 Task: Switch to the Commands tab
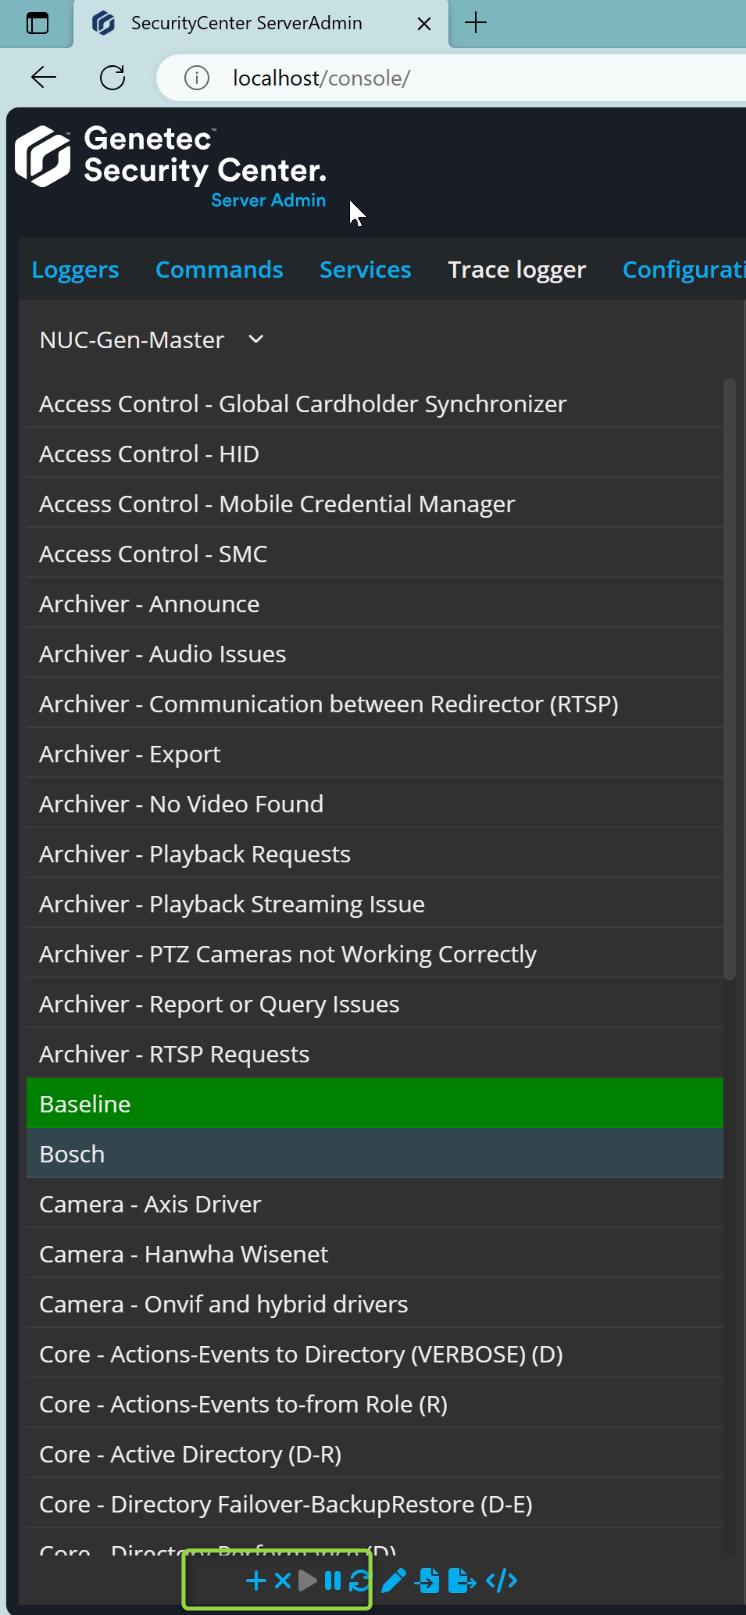click(219, 270)
